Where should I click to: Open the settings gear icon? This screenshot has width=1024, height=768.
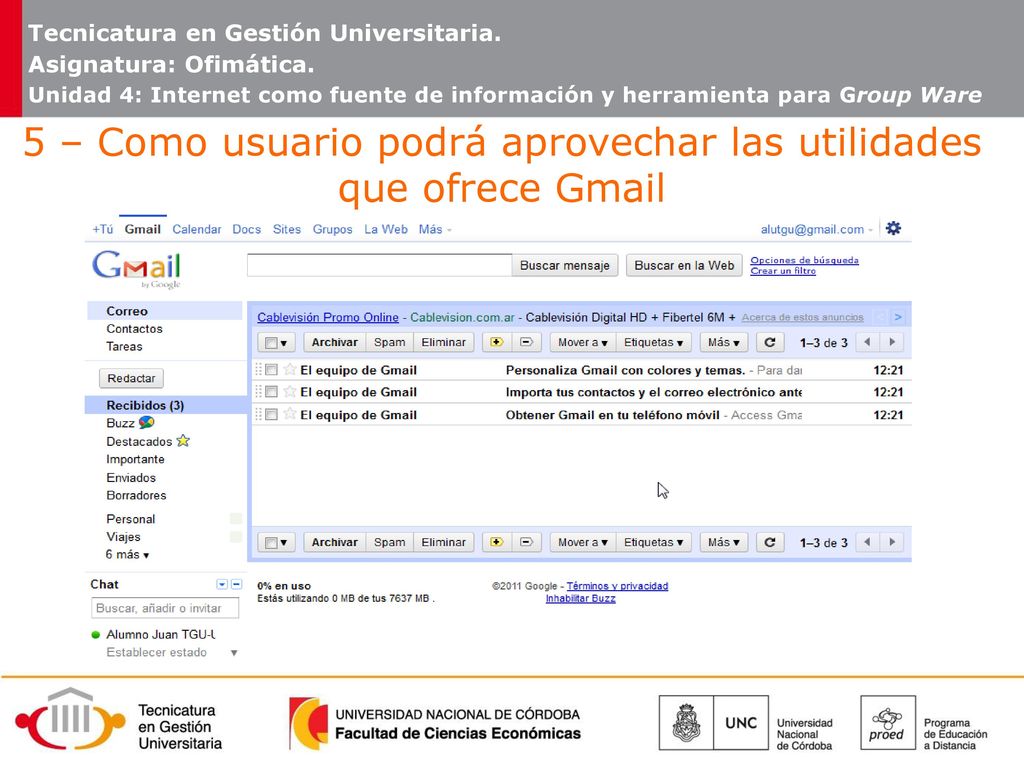coord(893,229)
